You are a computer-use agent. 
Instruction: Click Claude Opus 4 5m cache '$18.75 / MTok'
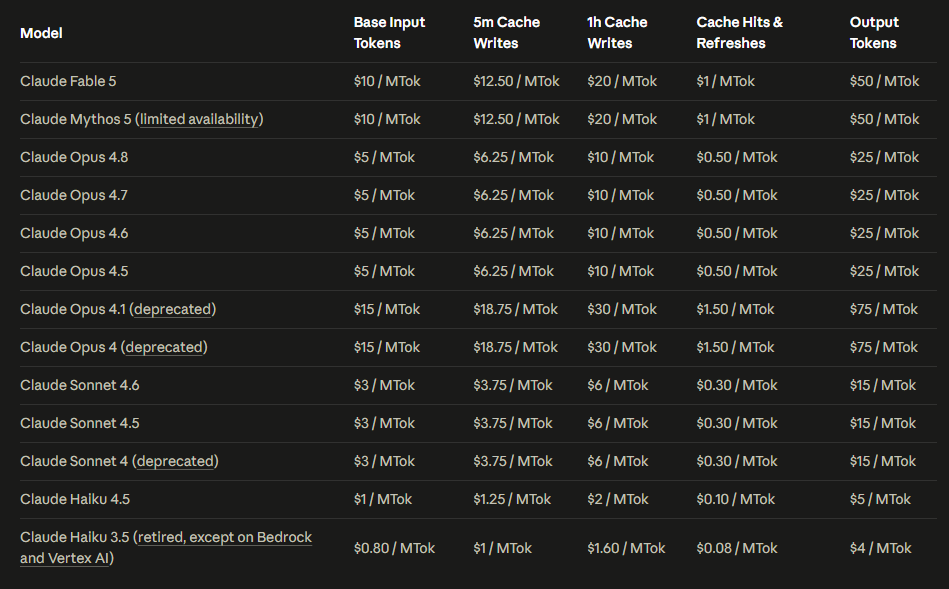(515, 347)
